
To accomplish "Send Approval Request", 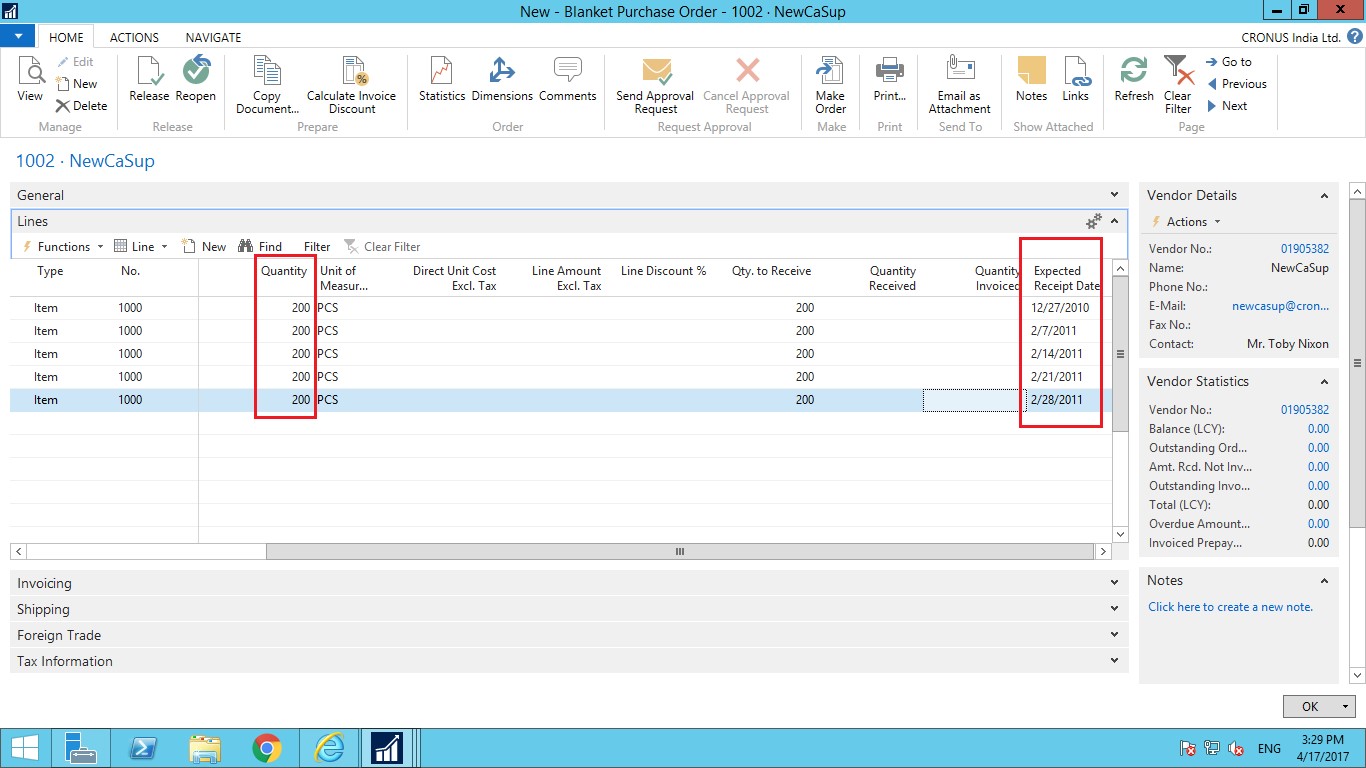I will point(656,85).
